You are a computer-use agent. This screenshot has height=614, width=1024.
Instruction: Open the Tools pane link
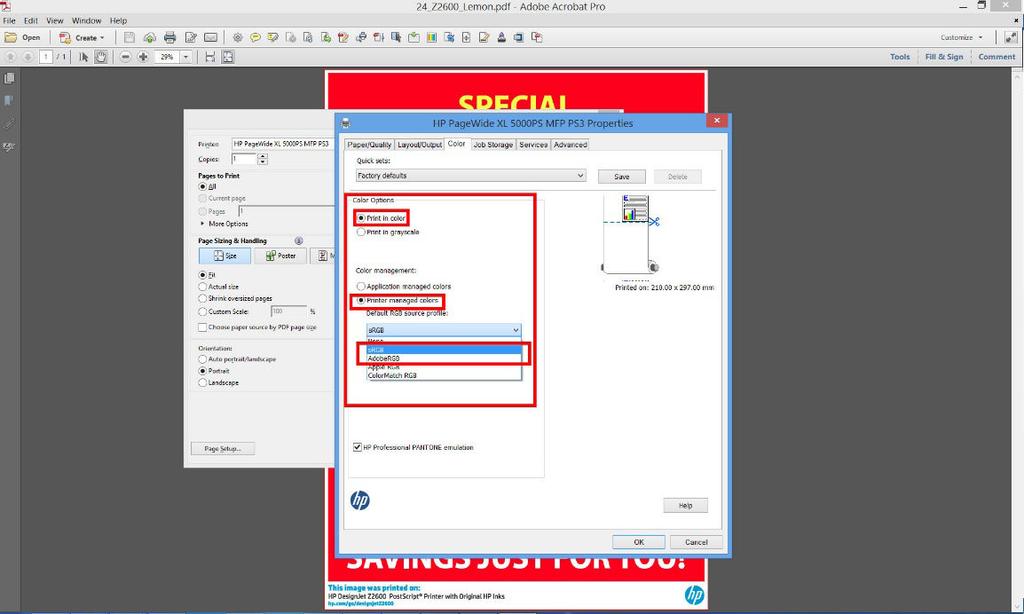click(x=900, y=57)
